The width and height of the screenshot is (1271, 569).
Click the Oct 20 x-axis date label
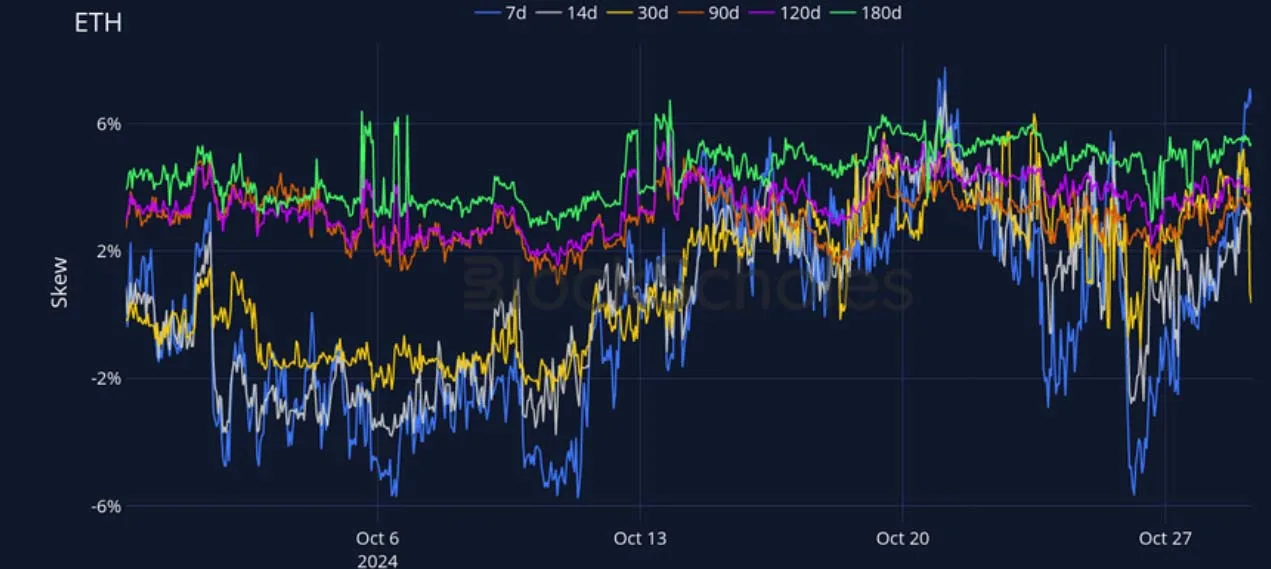pos(903,538)
